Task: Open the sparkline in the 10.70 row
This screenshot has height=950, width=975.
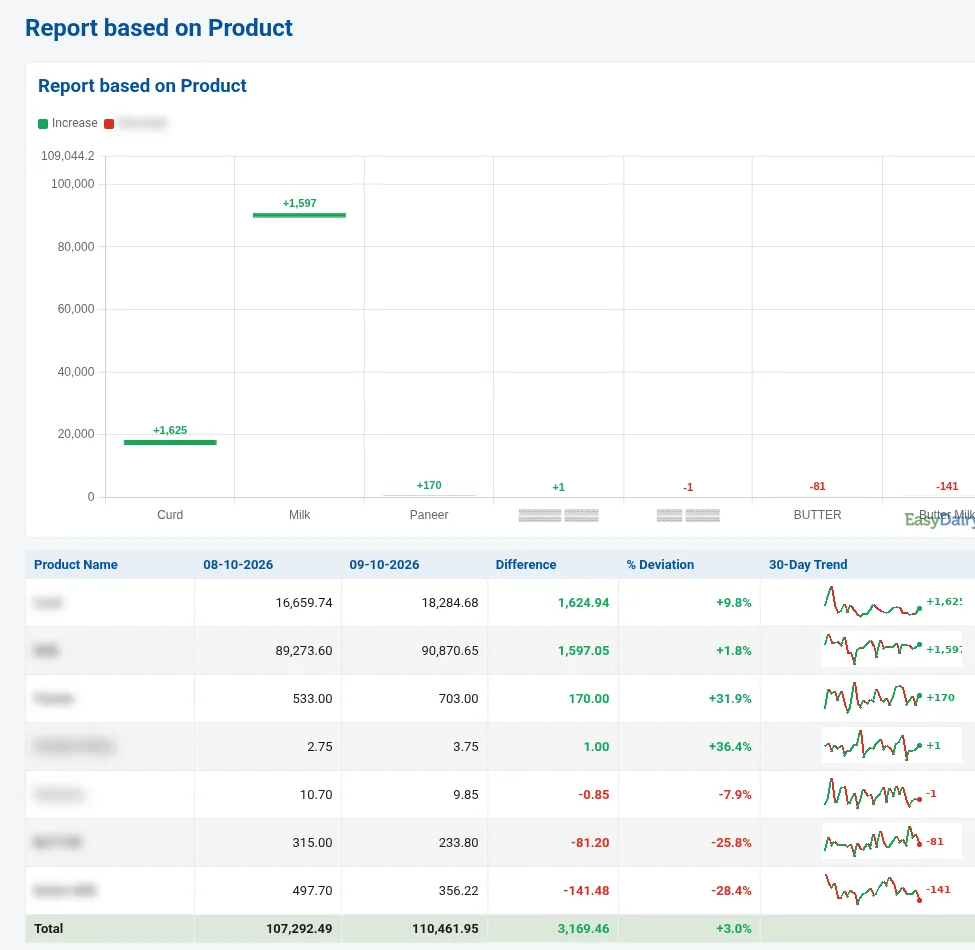Action: [x=892, y=793]
